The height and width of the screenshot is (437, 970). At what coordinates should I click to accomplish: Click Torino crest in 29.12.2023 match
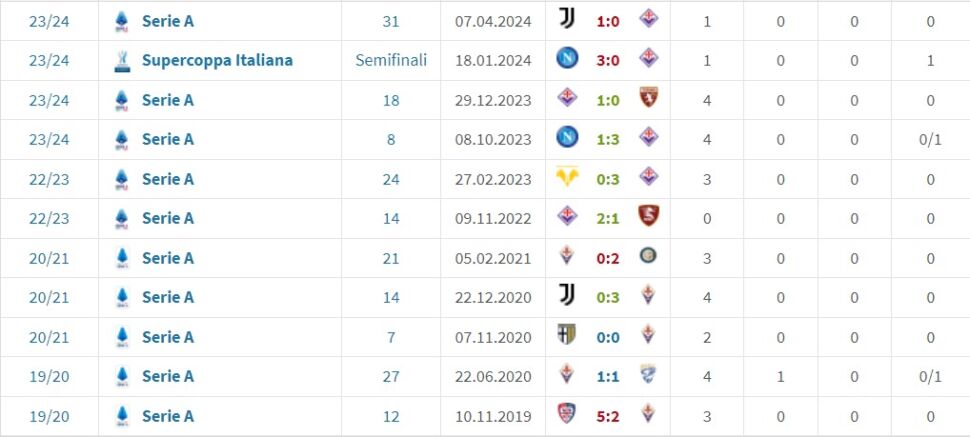coord(649,99)
